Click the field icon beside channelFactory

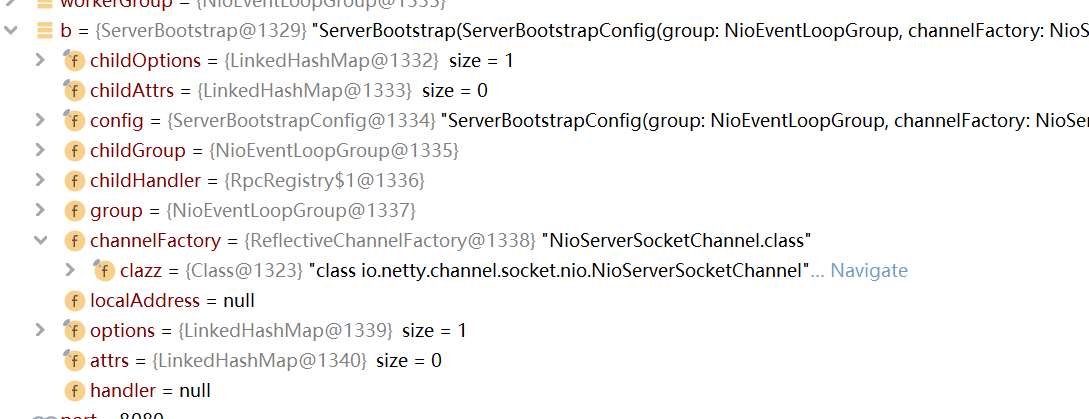pyautogui.click(x=74, y=241)
